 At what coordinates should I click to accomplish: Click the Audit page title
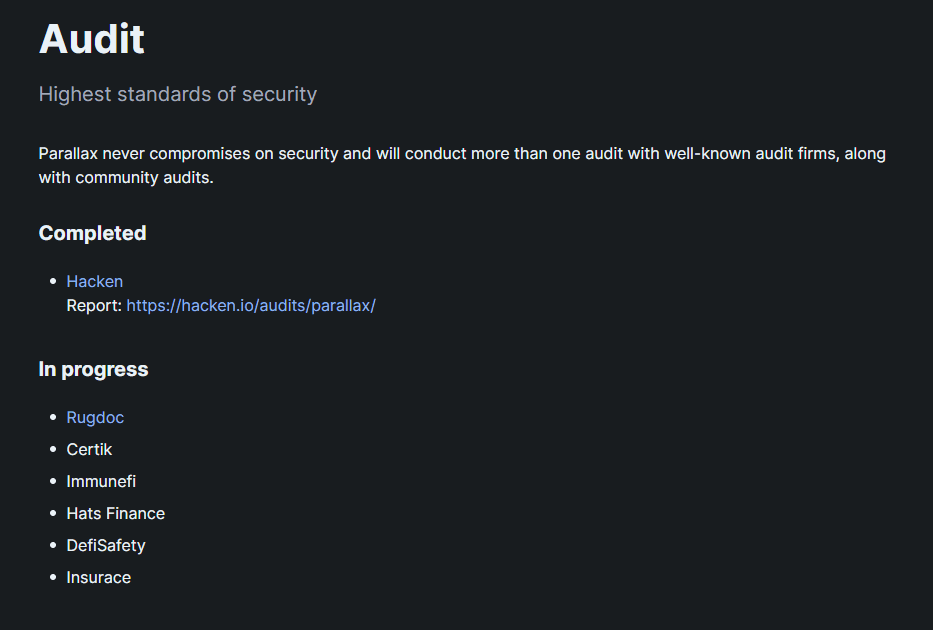[92, 39]
